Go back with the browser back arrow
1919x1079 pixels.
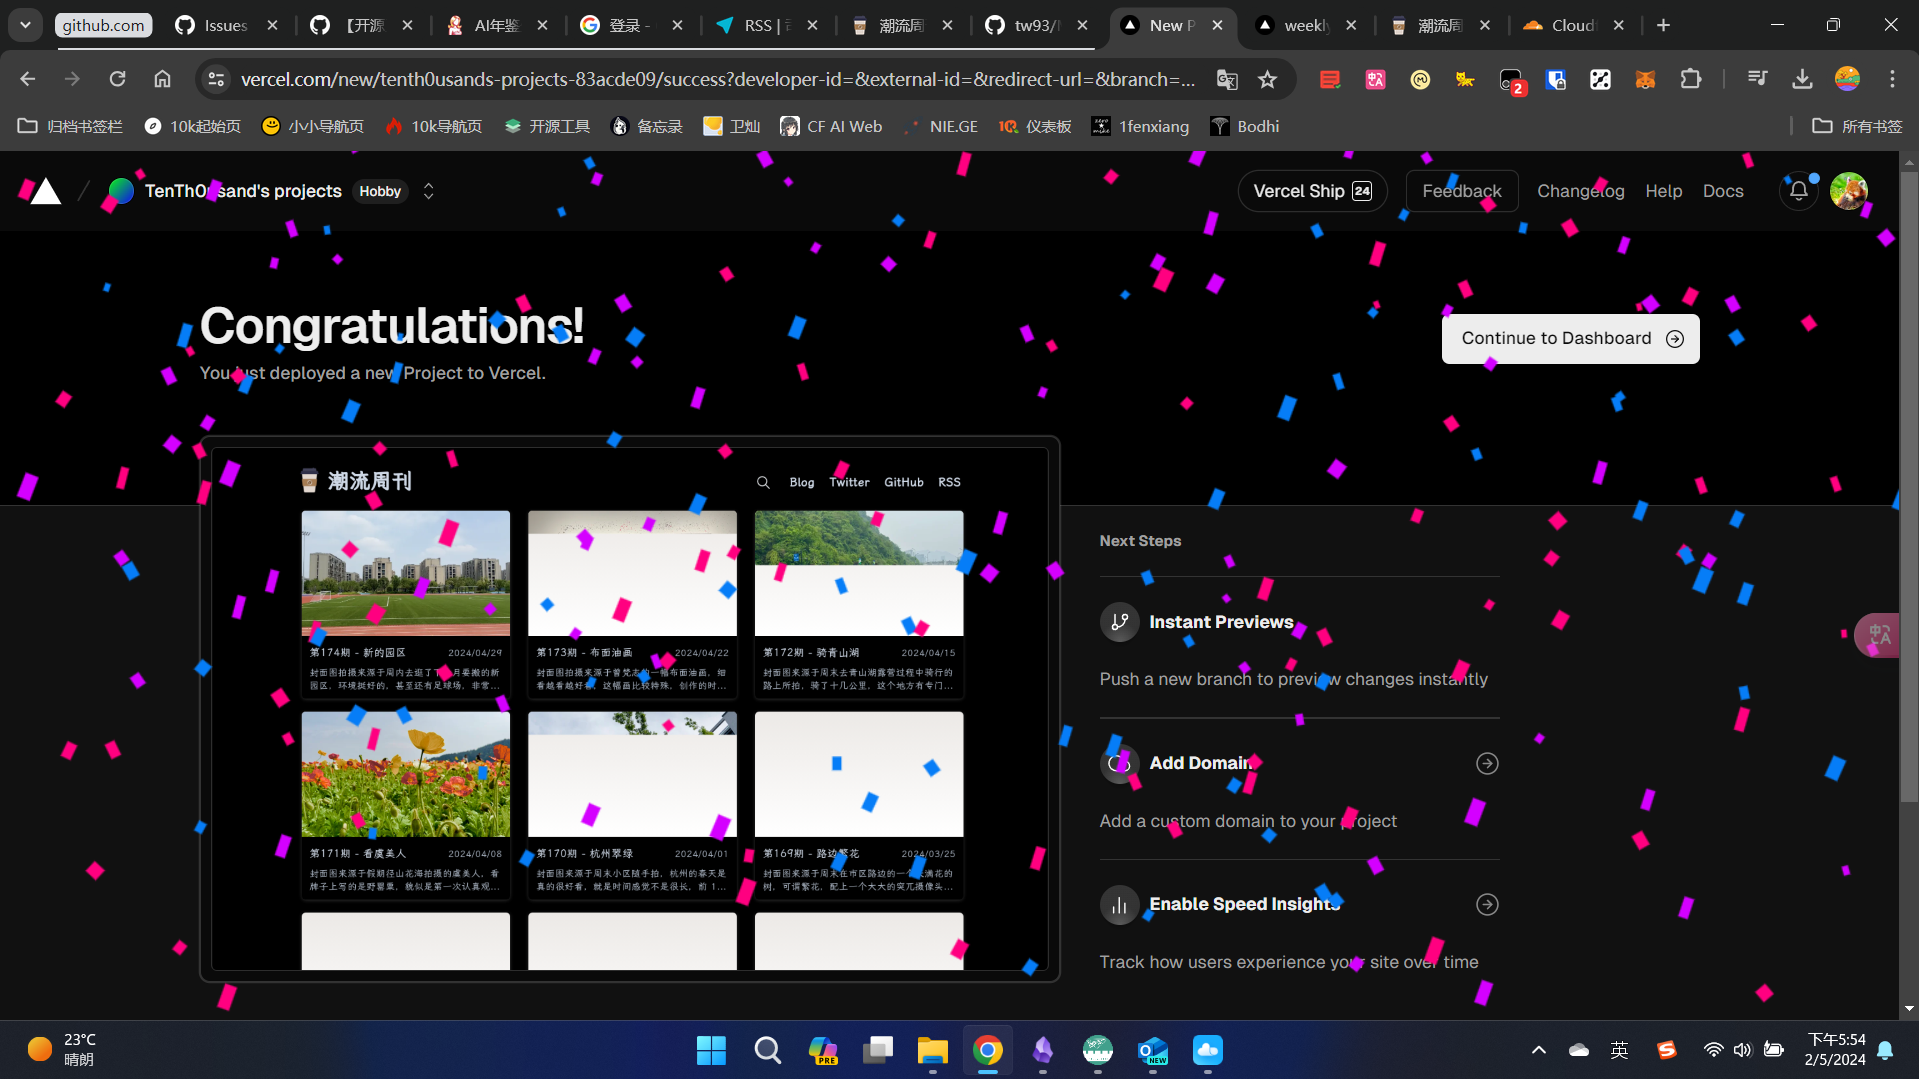[27, 79]
